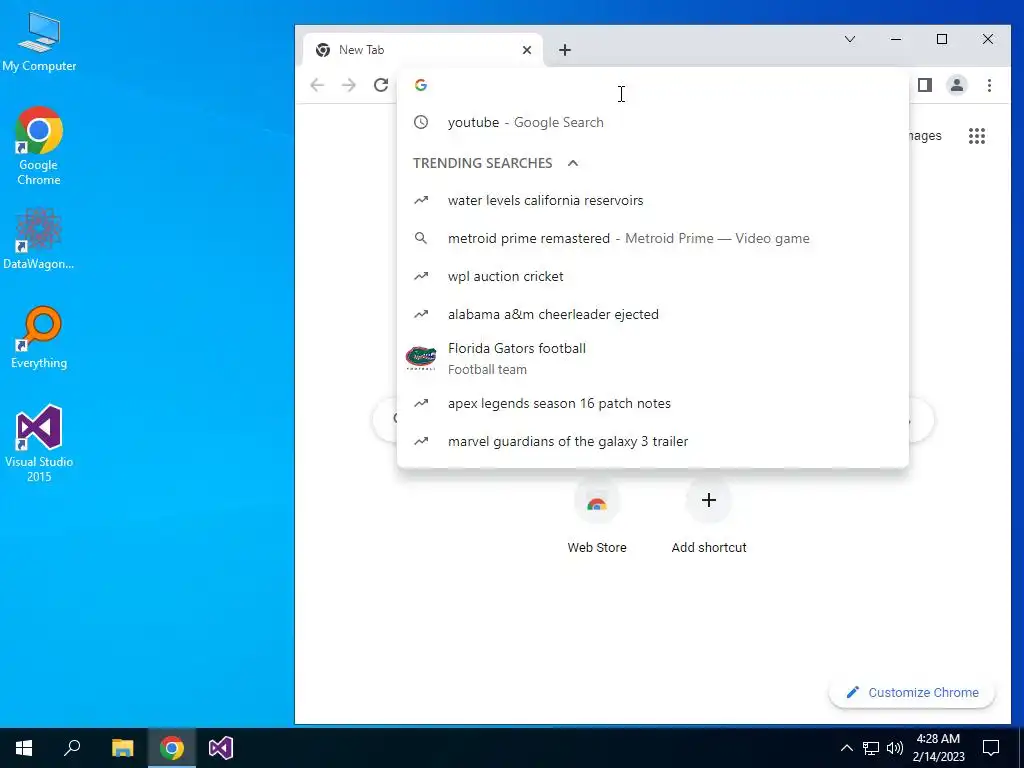Open taskbar search magnifier
The width and height of the screenshot is (1024, 768).
[72, 748]
